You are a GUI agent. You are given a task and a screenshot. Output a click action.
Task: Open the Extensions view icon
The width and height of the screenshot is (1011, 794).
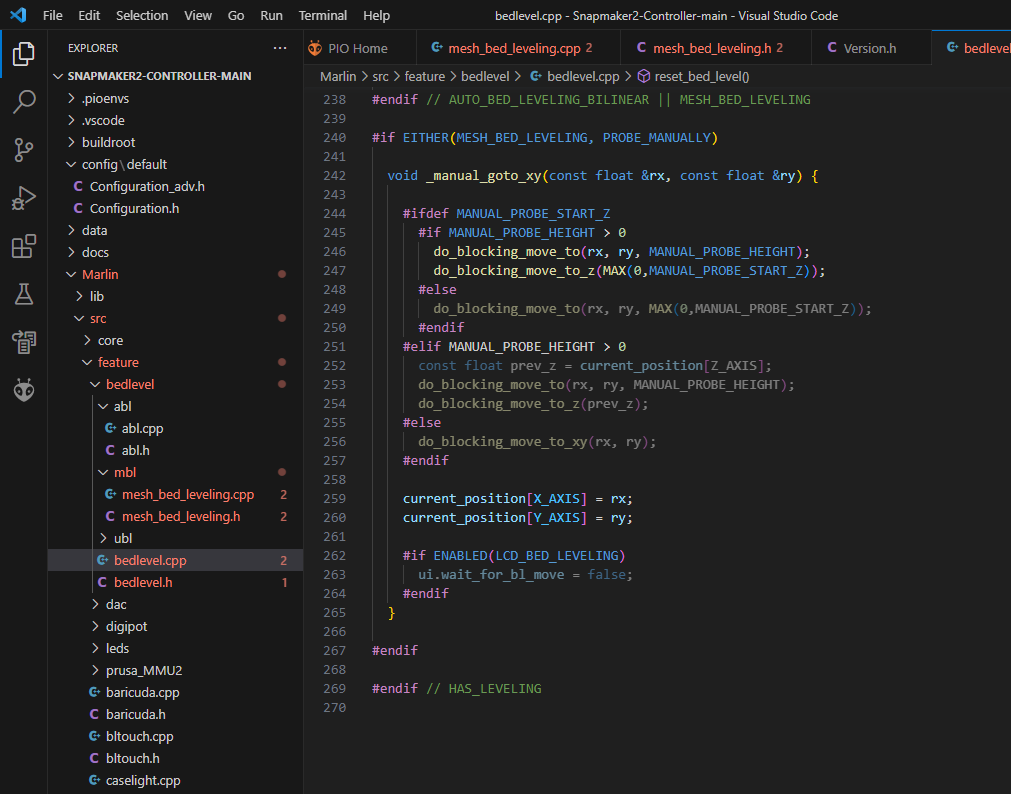(24, 246)
